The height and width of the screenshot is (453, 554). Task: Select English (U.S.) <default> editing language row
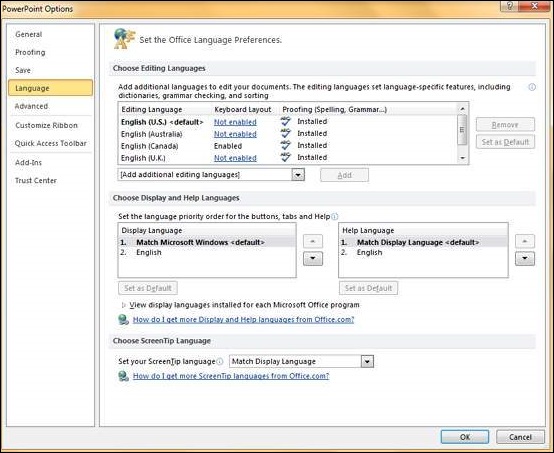(x=288, y=122)
